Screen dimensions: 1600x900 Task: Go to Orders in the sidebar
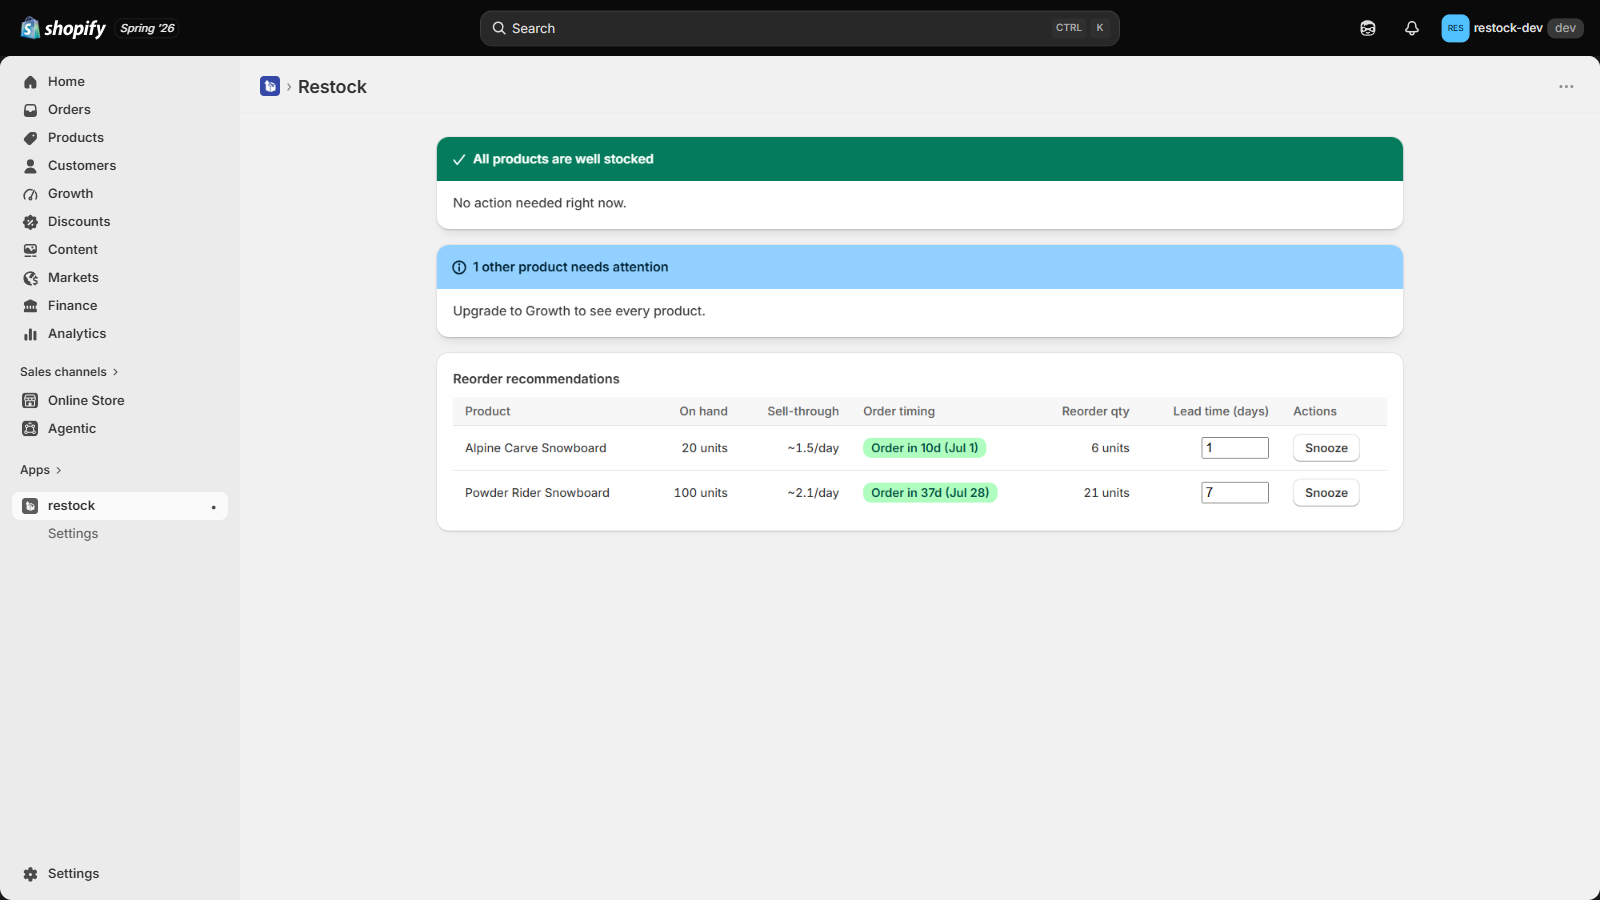pos(69,110)
